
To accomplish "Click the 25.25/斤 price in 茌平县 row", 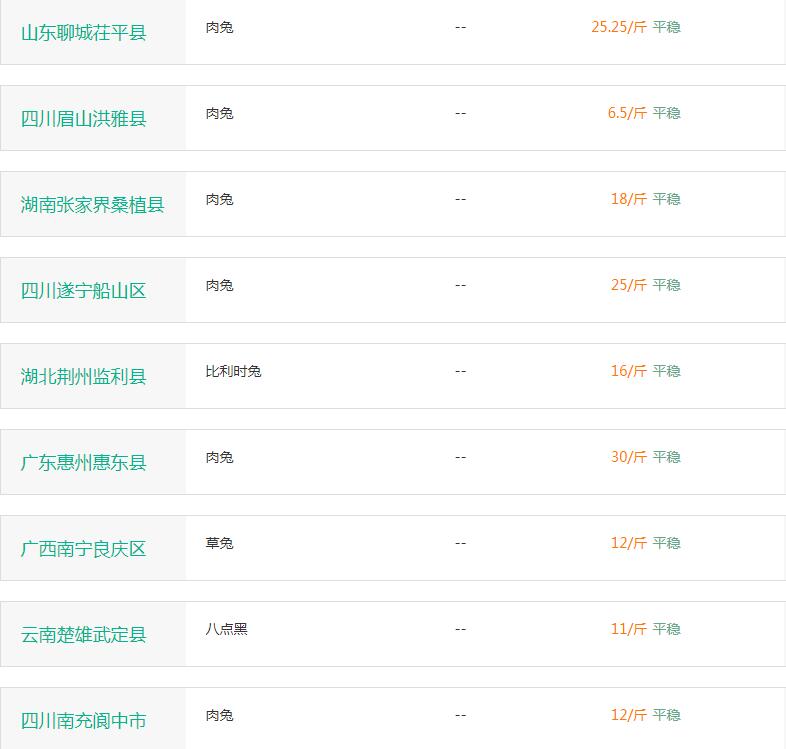I will coord(618,27).
